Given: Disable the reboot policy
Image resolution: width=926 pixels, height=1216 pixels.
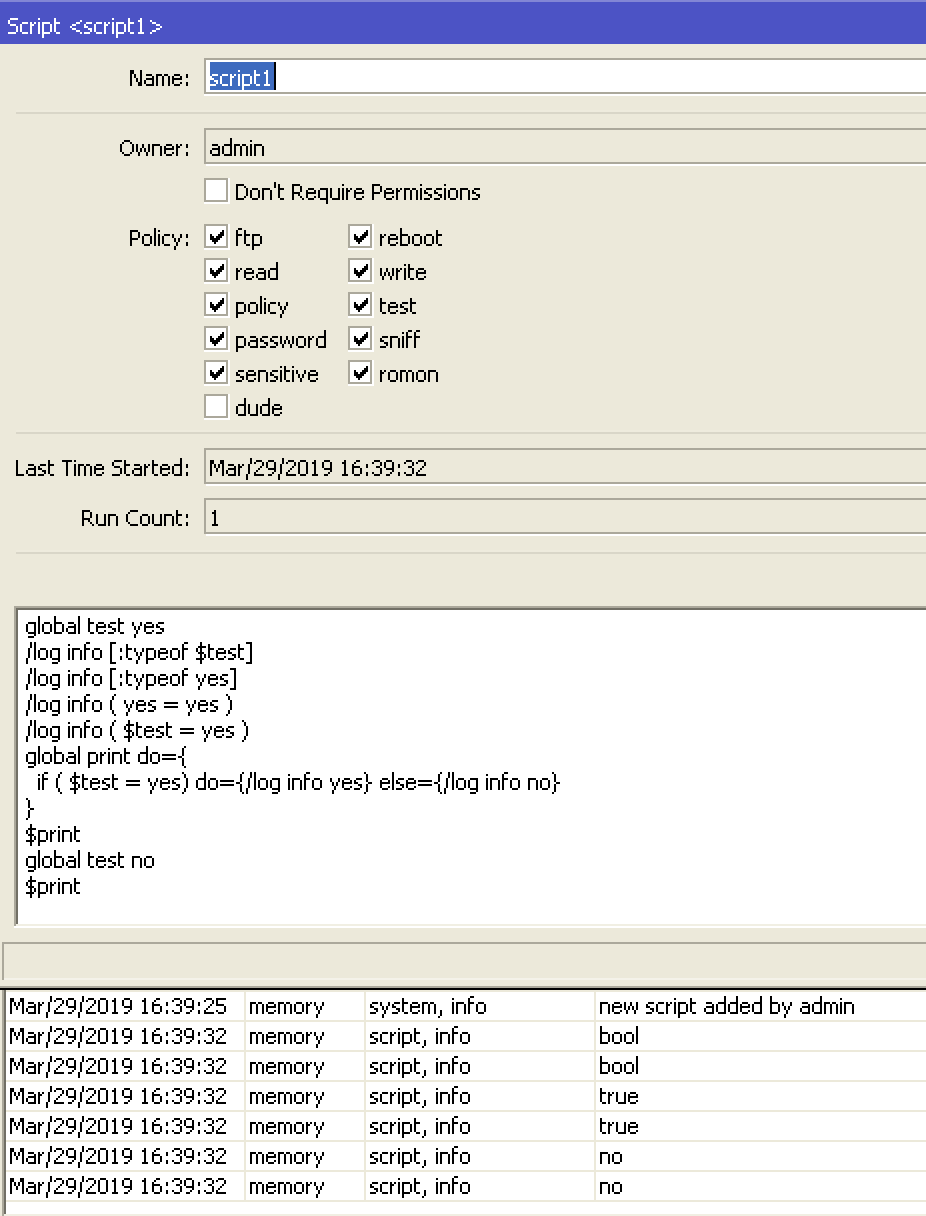Looking at the screenshot, I should 360,237.
